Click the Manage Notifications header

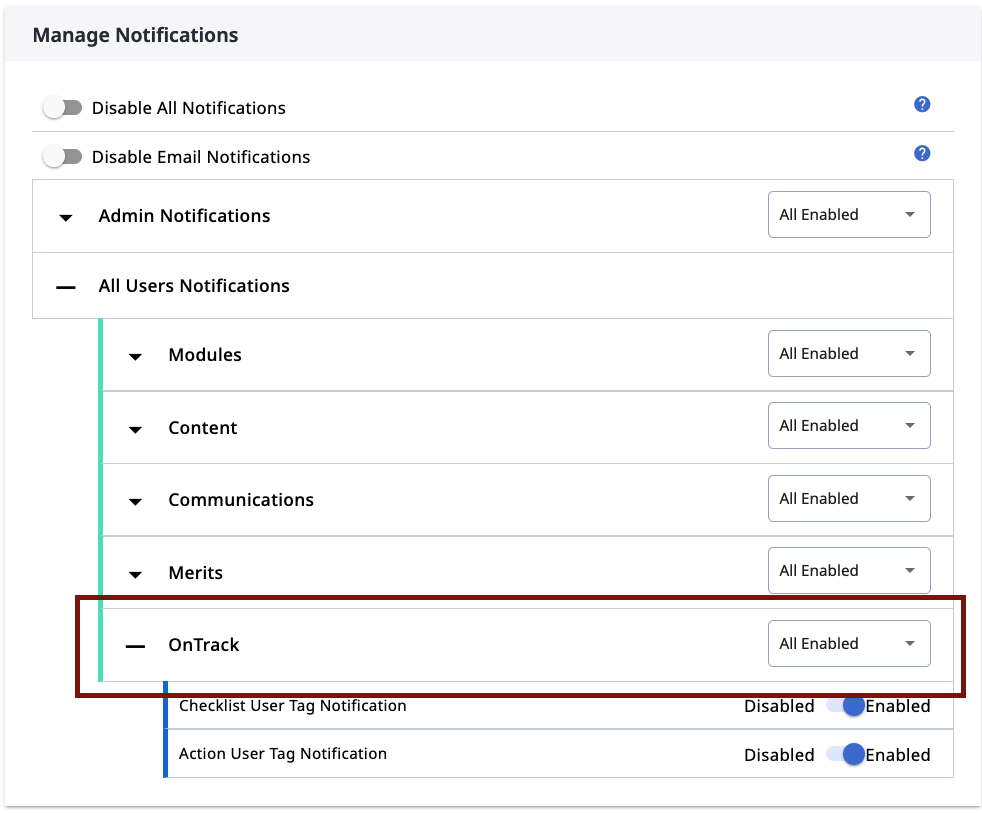[135, 35]
